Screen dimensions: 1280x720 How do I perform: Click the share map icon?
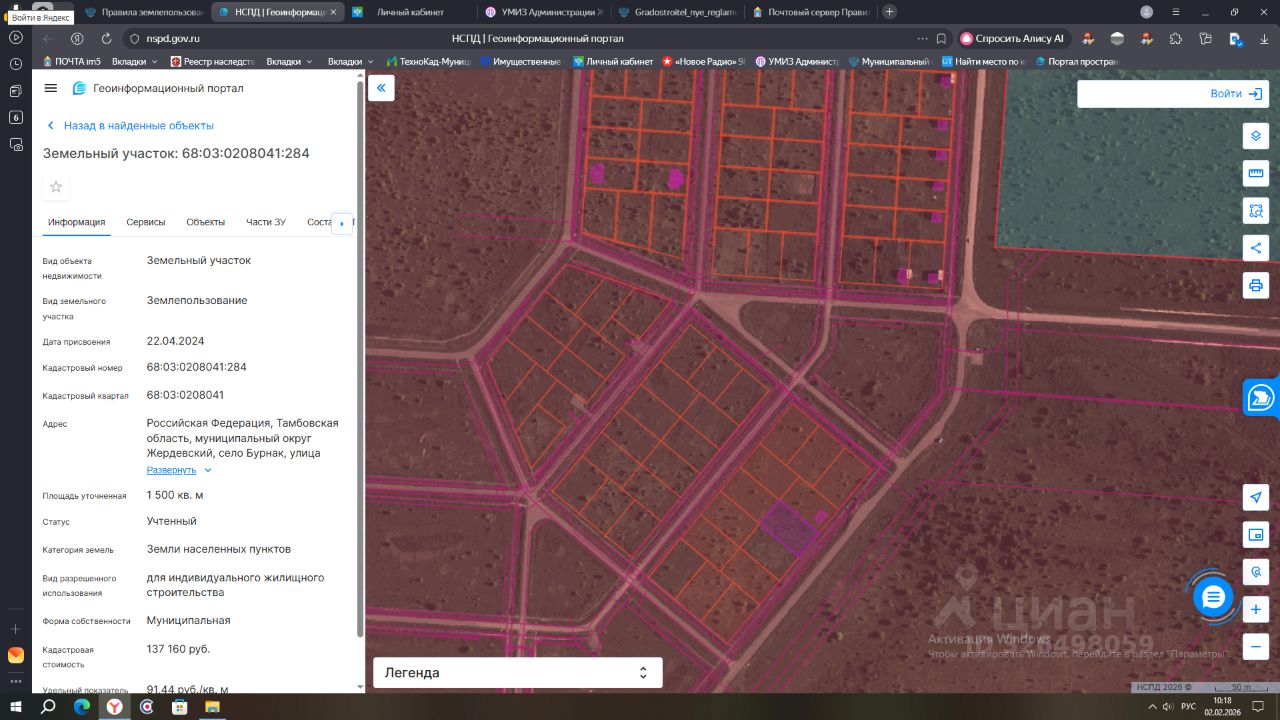pyautogui.click(x=1256, y=248)
